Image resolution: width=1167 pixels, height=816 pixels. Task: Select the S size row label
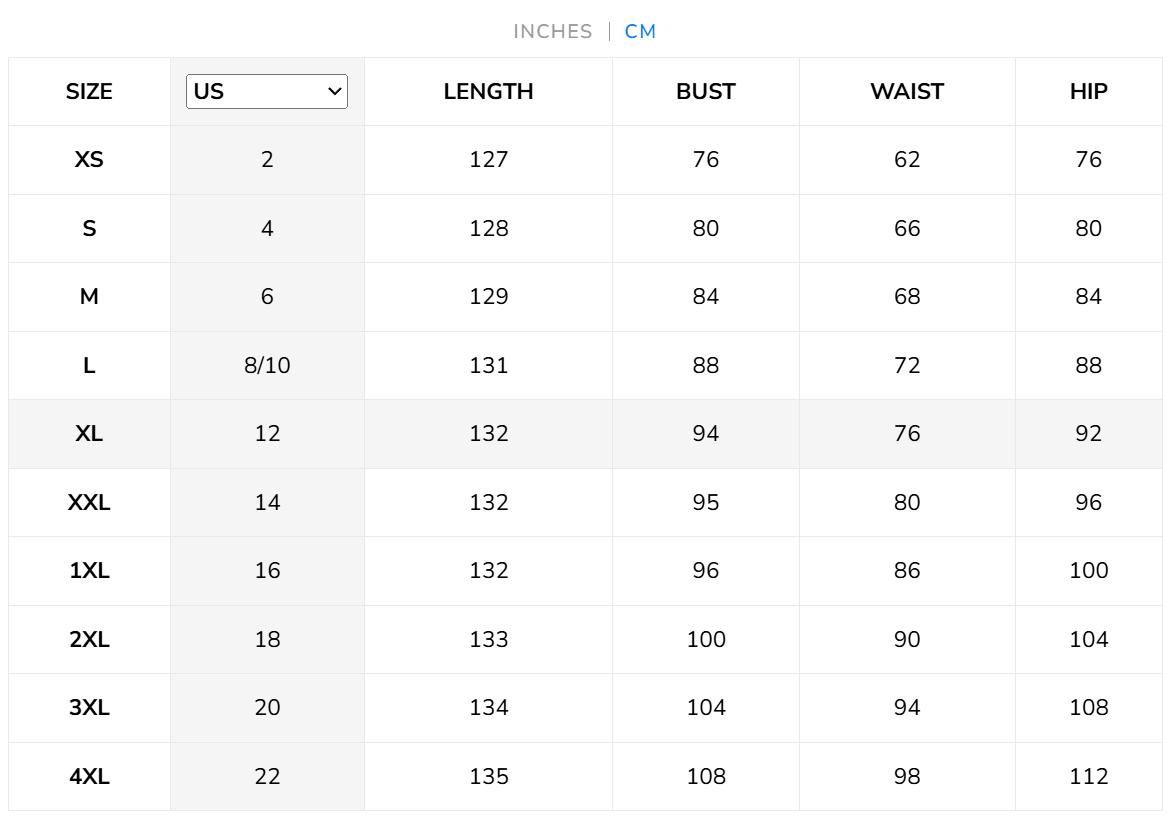click(x=89, y=229)
